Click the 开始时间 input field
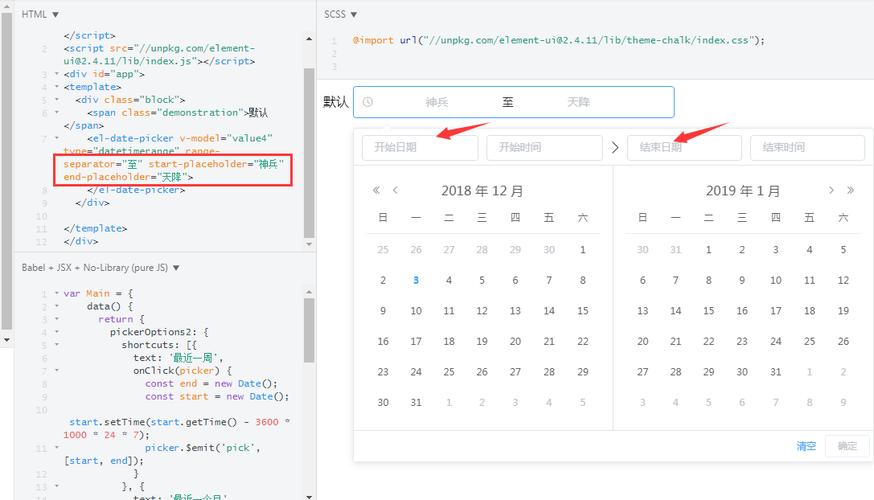This screenshot has width=874, height=500. coord(544,148)
